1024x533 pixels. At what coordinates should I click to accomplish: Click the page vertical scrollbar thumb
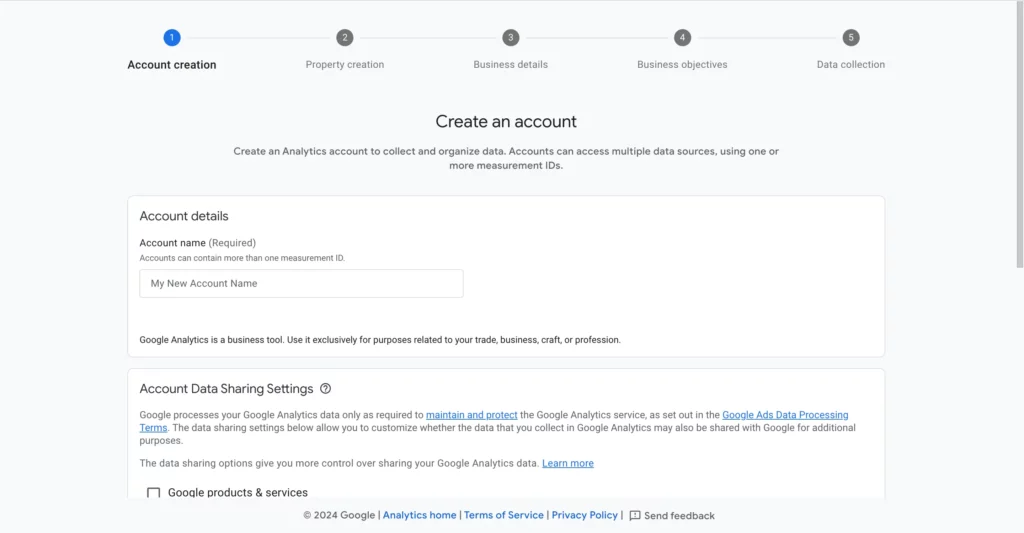pyautogui.click(x=1019, y=134)
